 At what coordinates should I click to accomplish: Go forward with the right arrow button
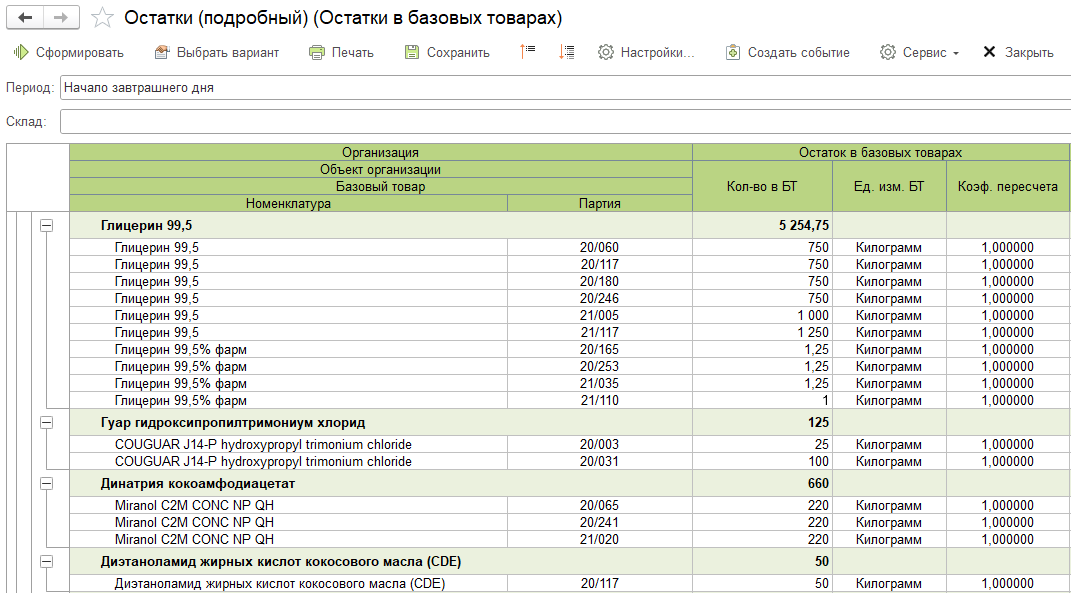(x=61, y=18)
